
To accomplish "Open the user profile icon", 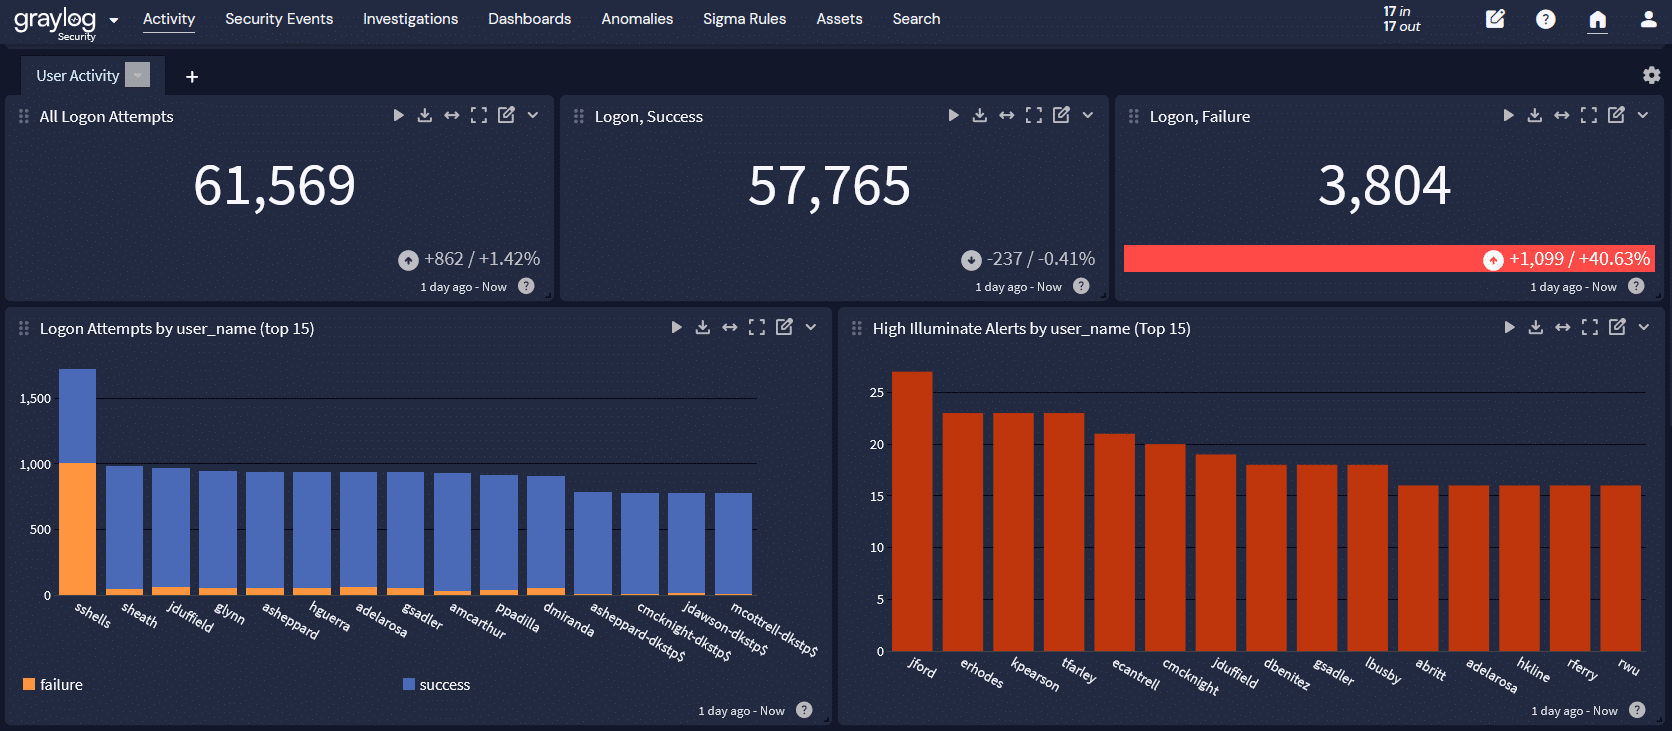I will click(x=1649, y=19).
